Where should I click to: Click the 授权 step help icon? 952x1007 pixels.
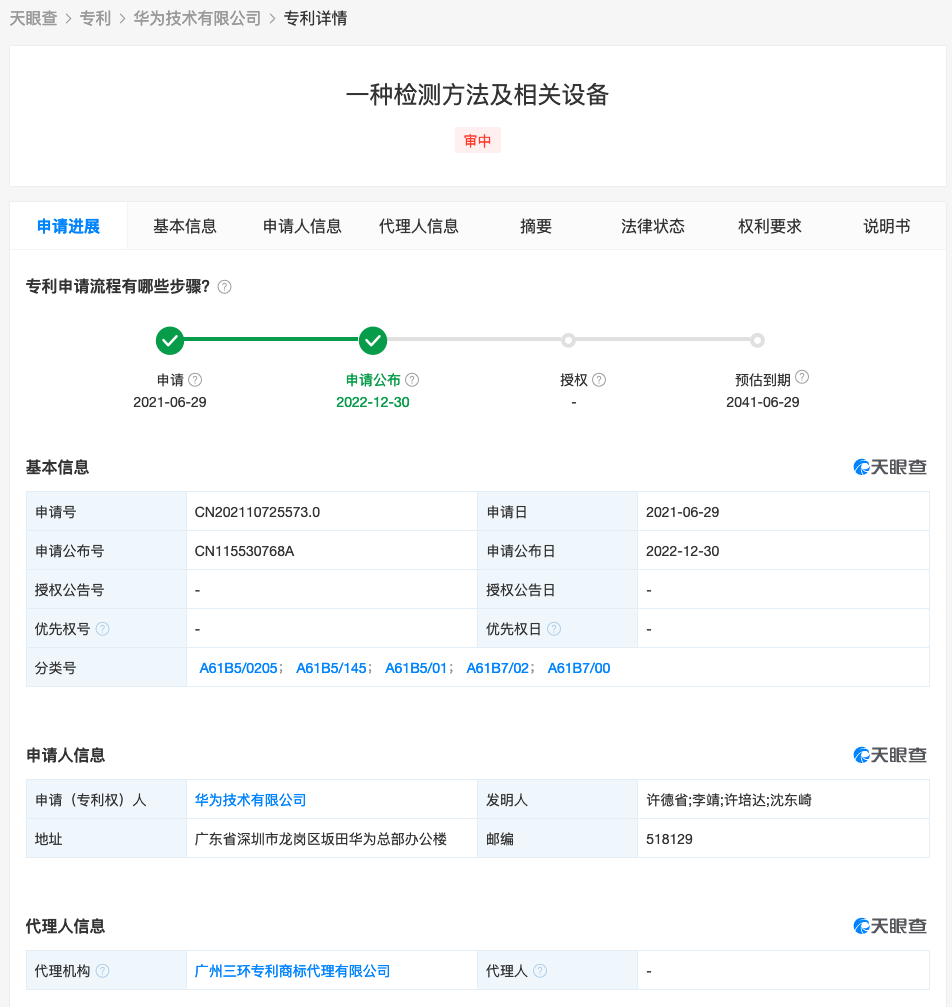[599, 379]
